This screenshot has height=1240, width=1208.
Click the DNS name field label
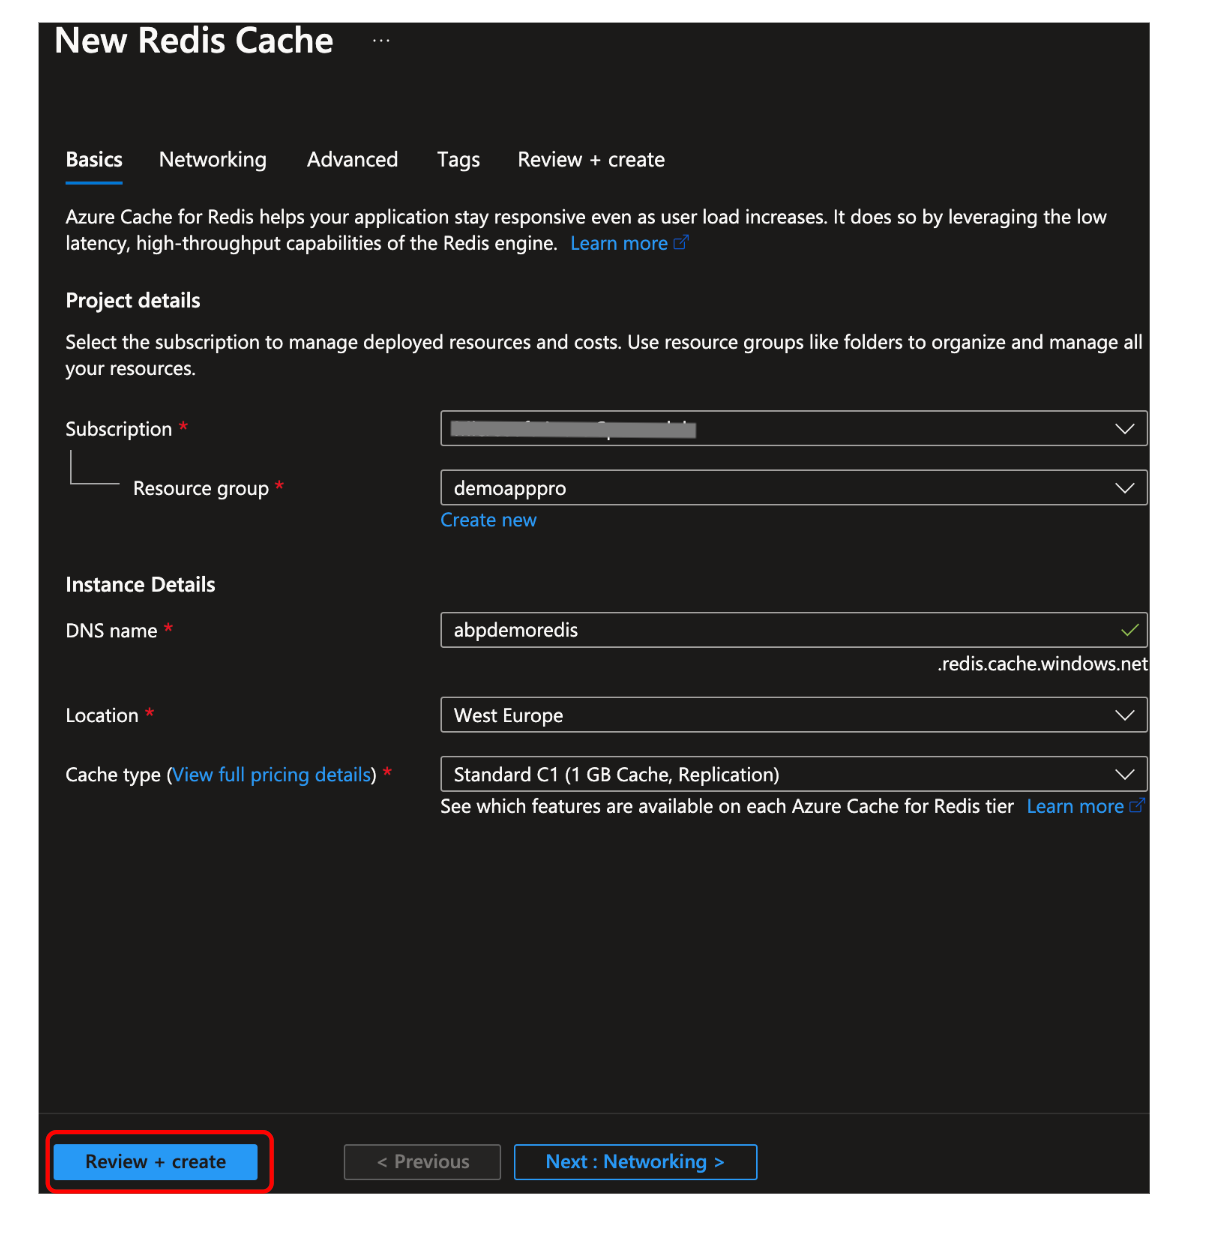click(x=111, y=631)
